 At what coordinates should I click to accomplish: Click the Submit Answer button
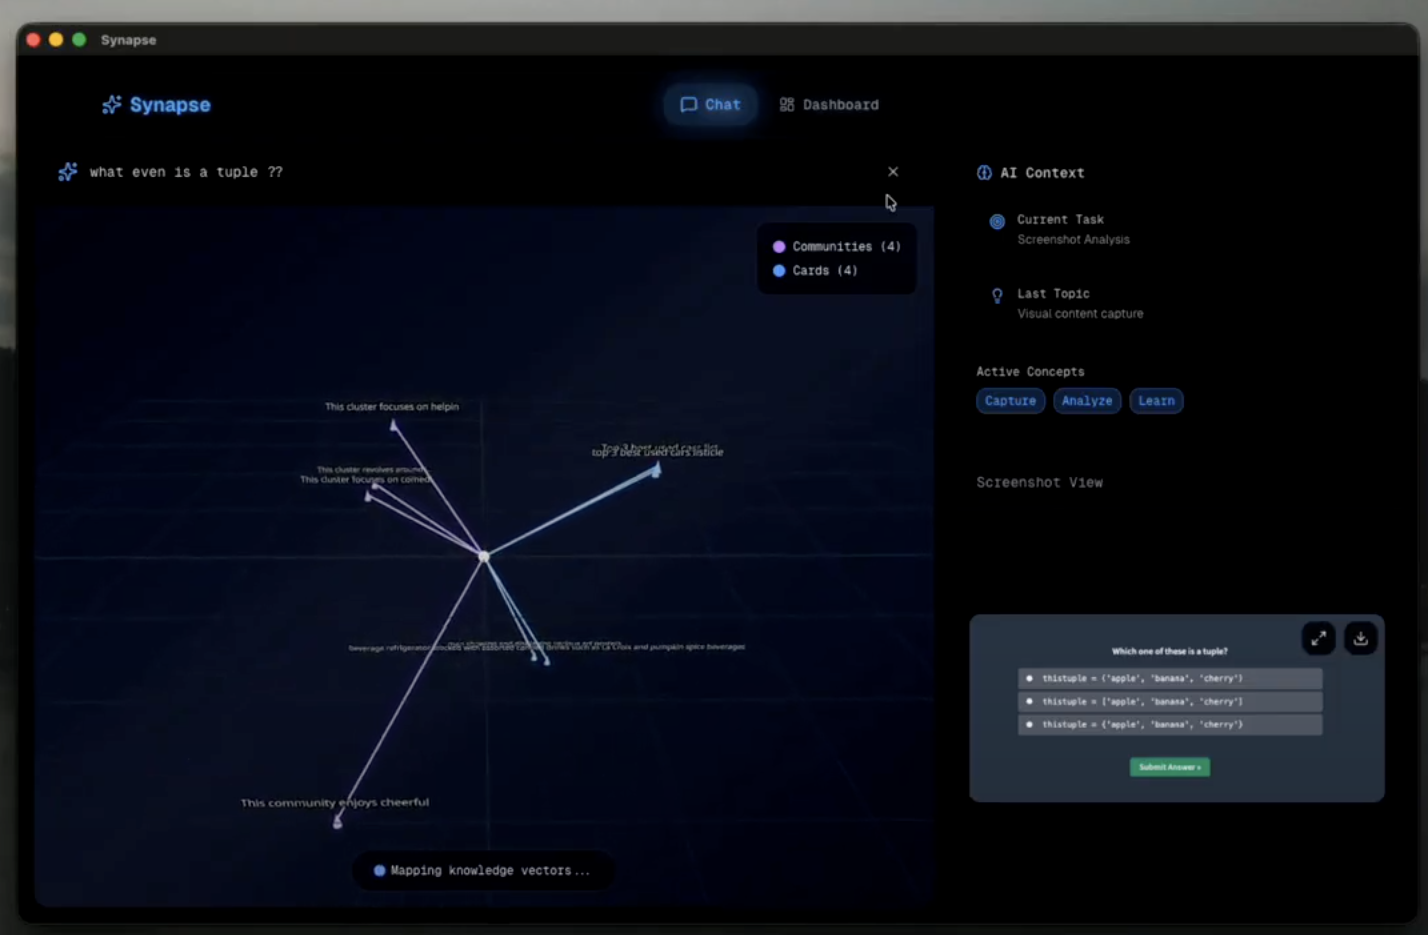[x=1169, y=767]
